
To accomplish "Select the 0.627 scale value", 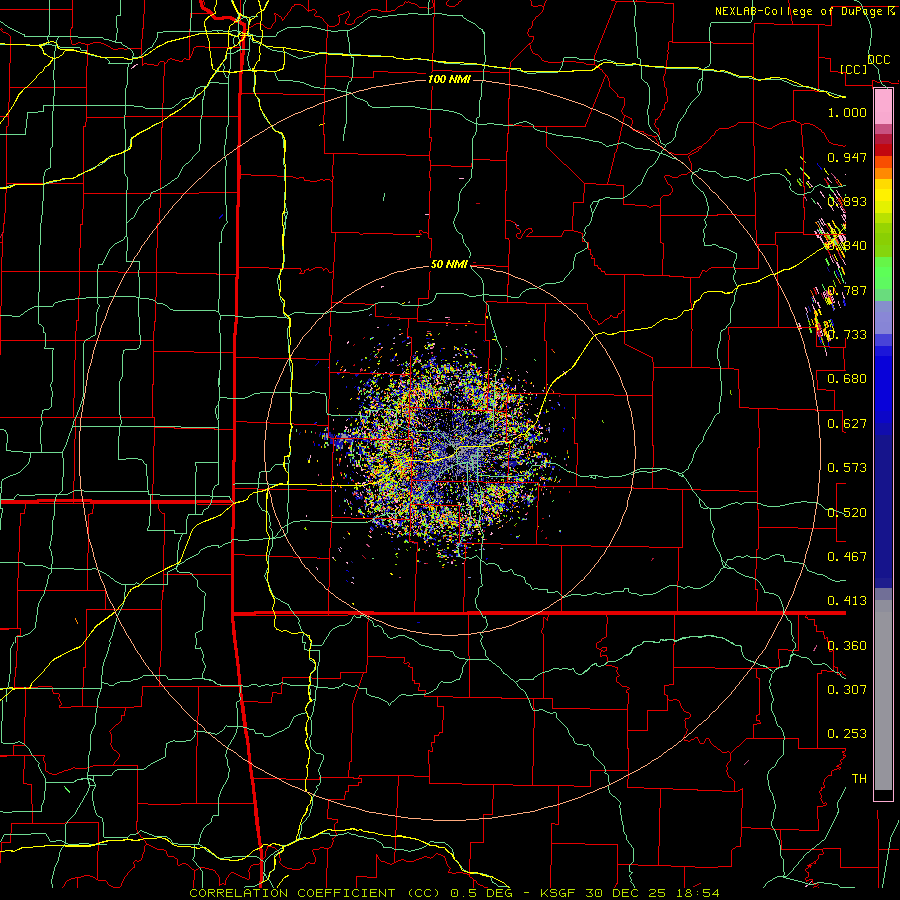I will [x=847, y=424].
